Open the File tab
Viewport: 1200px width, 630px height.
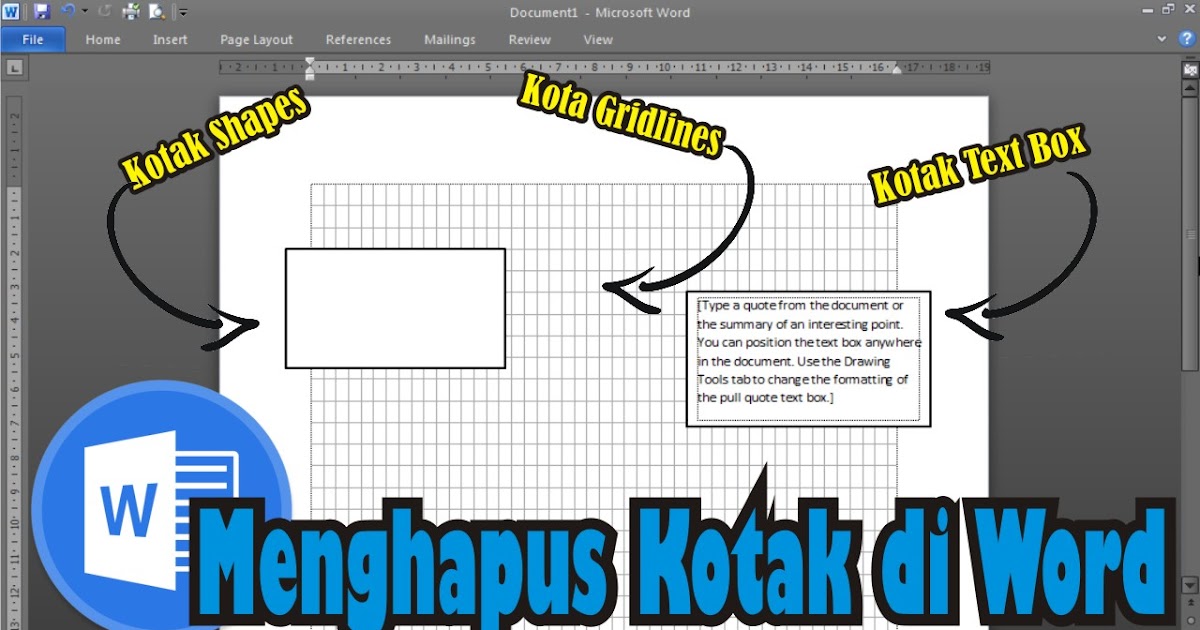click(33, 40)
